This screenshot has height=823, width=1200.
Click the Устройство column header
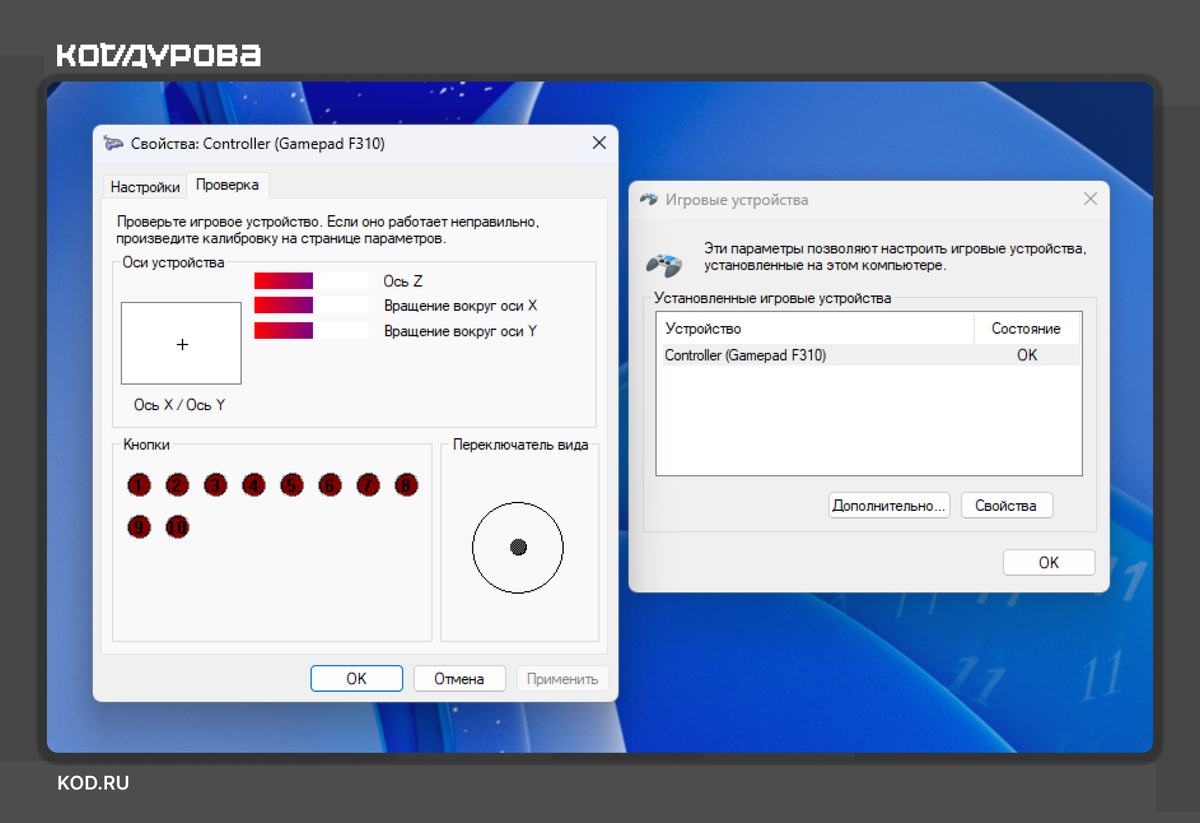tap(816, 329)
